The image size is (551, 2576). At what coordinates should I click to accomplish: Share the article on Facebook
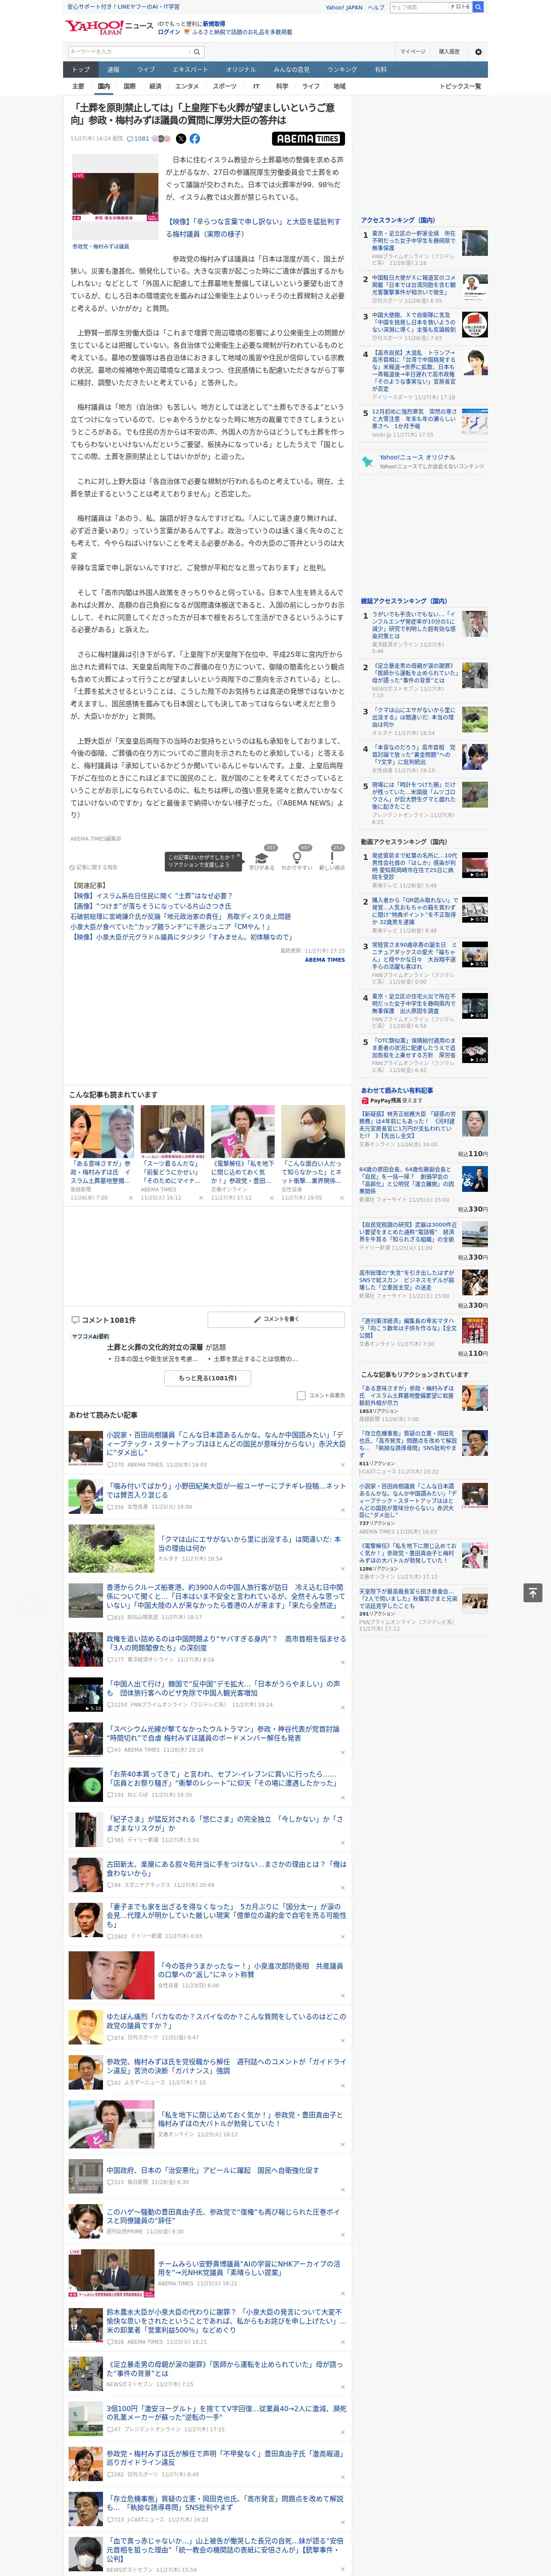(x=195, y=139)
